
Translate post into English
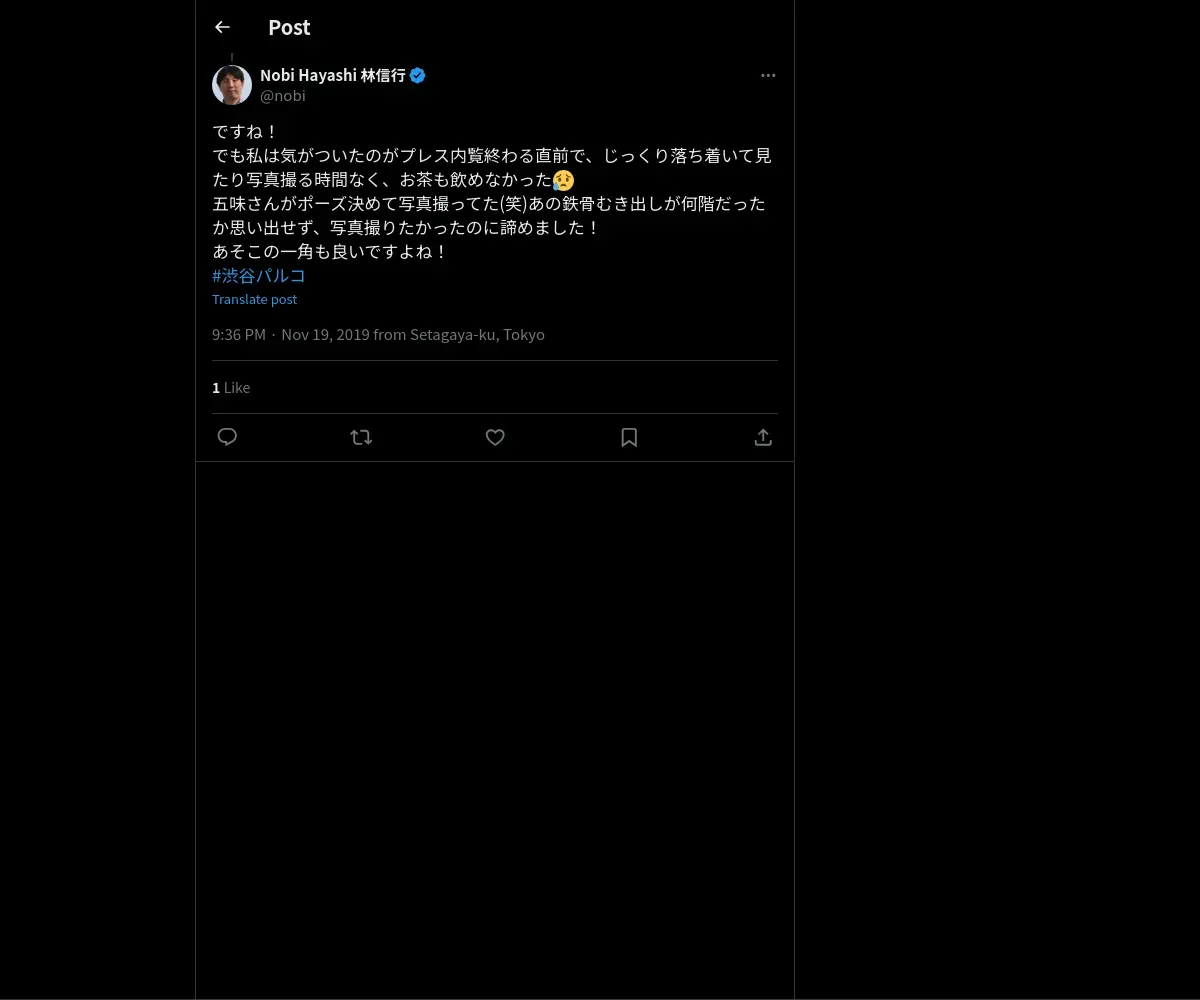[x=254, y=299]
